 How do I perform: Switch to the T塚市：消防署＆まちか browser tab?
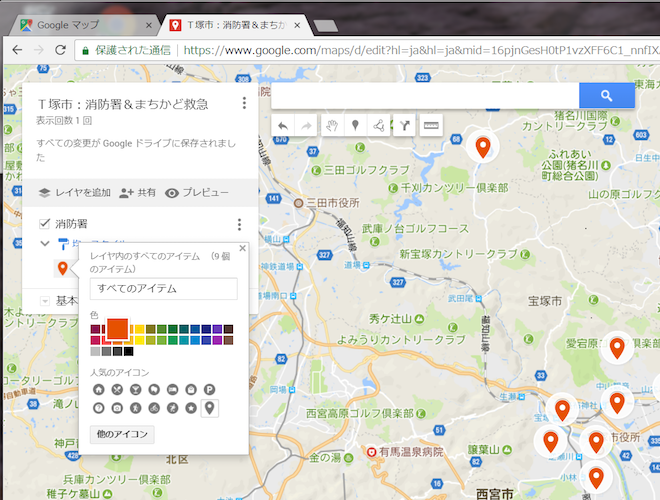[236, 25]
